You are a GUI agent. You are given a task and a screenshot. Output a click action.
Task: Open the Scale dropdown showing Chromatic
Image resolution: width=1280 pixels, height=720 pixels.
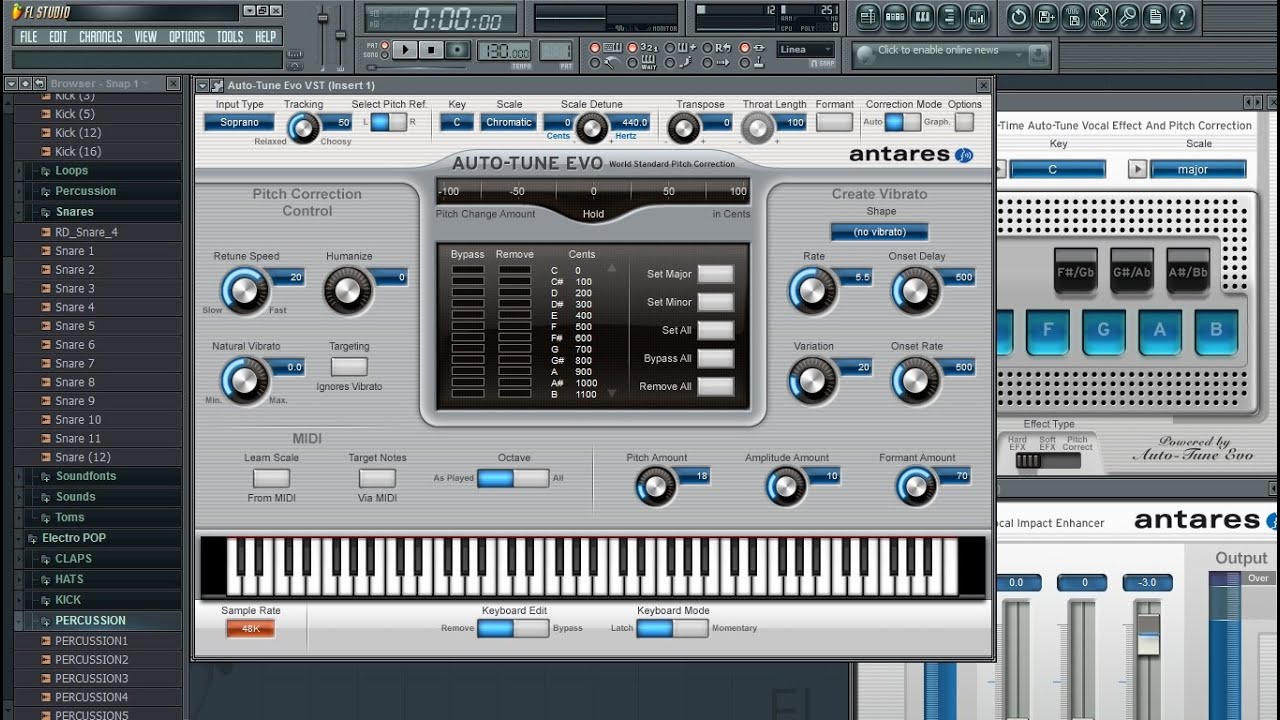click(x=509, y=122)
